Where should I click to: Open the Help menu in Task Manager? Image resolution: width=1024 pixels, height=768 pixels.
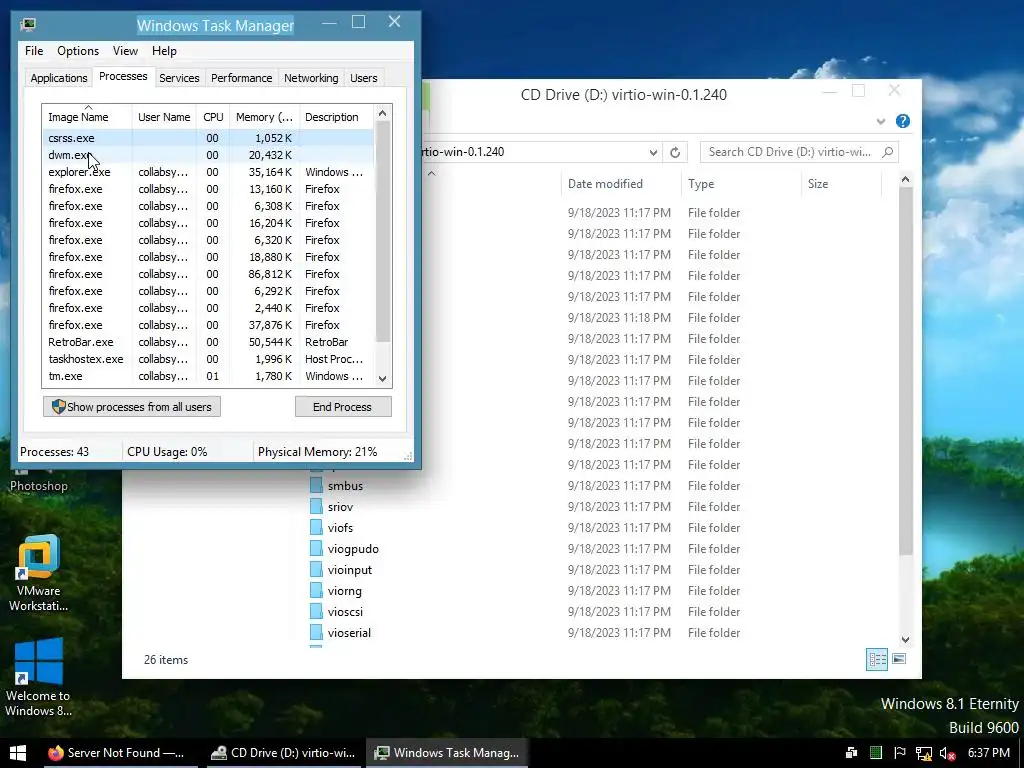[x=164, y=51]
